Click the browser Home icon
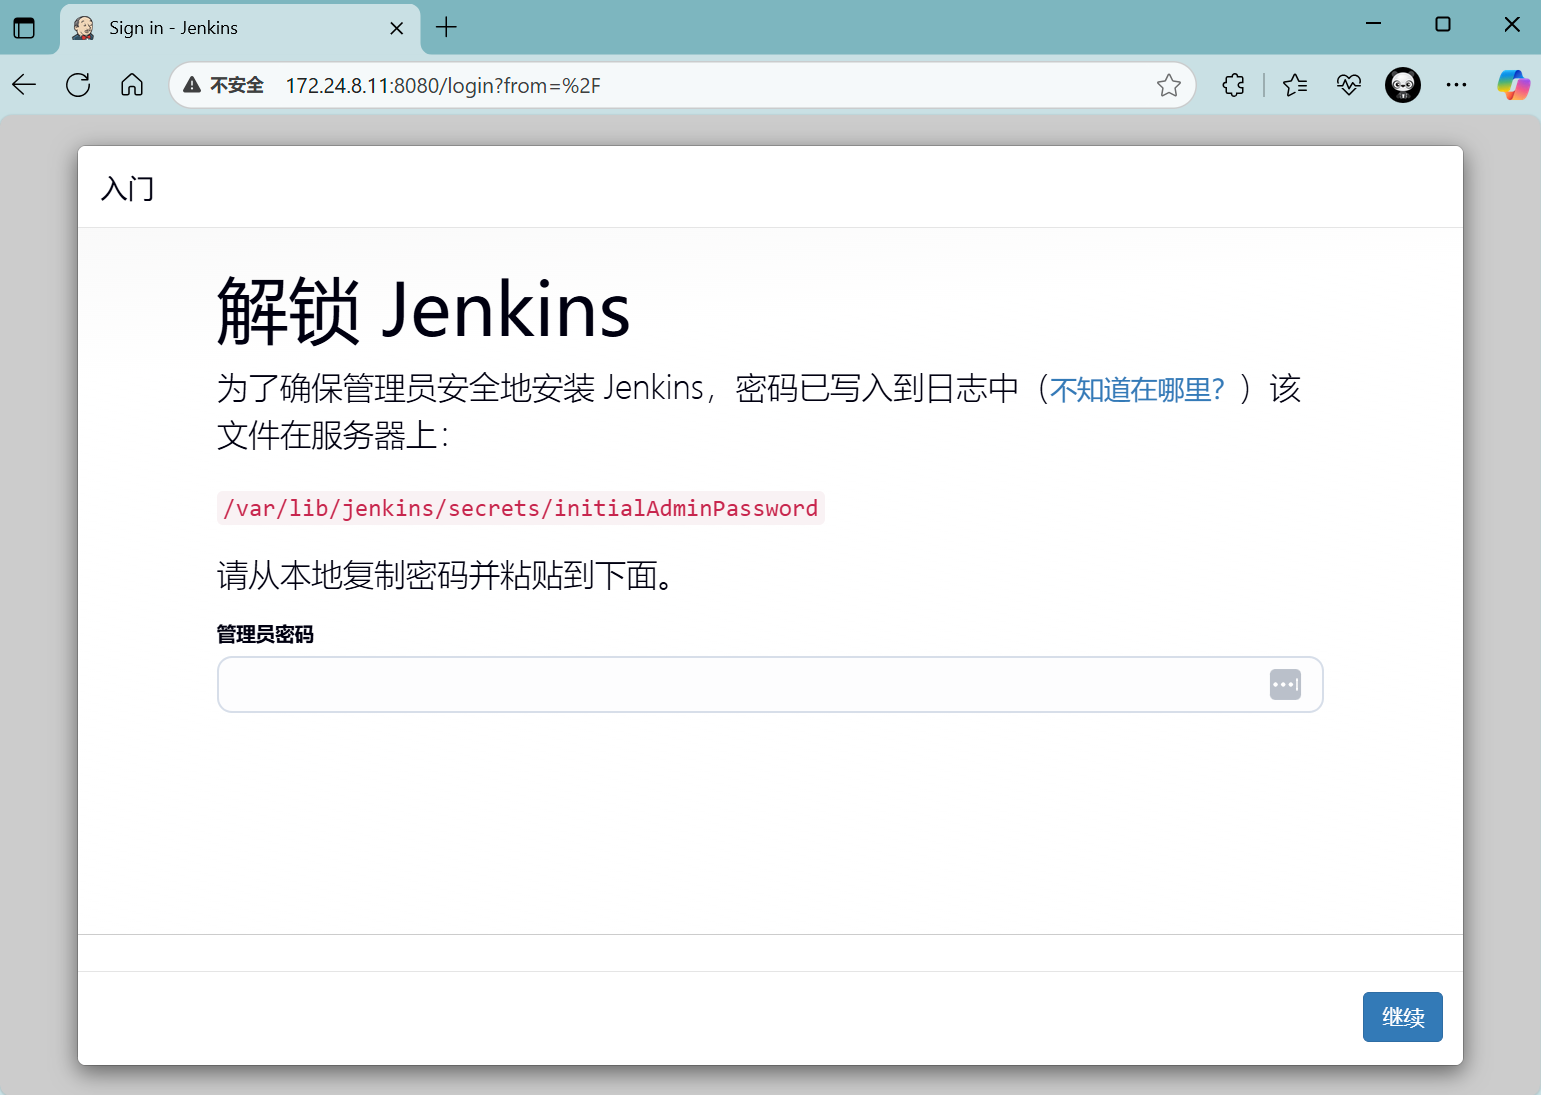Screen dimensions: 1541x1095 (x=132, y=86)
